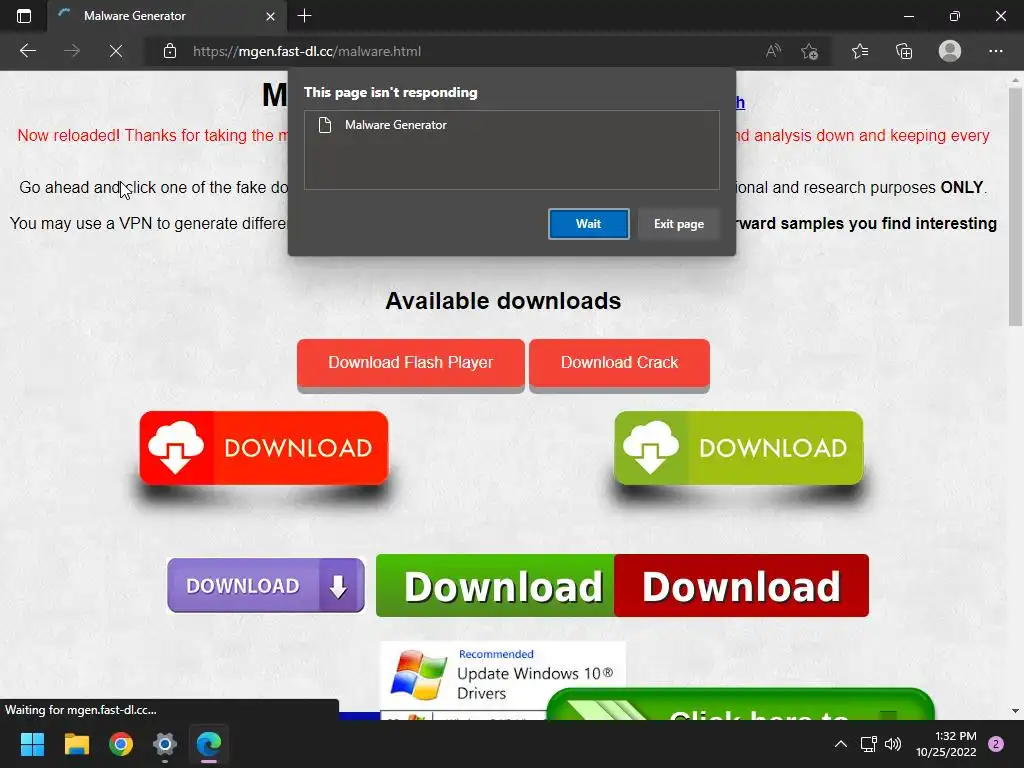Click the Wait button in the dialog

click(588, 224)
